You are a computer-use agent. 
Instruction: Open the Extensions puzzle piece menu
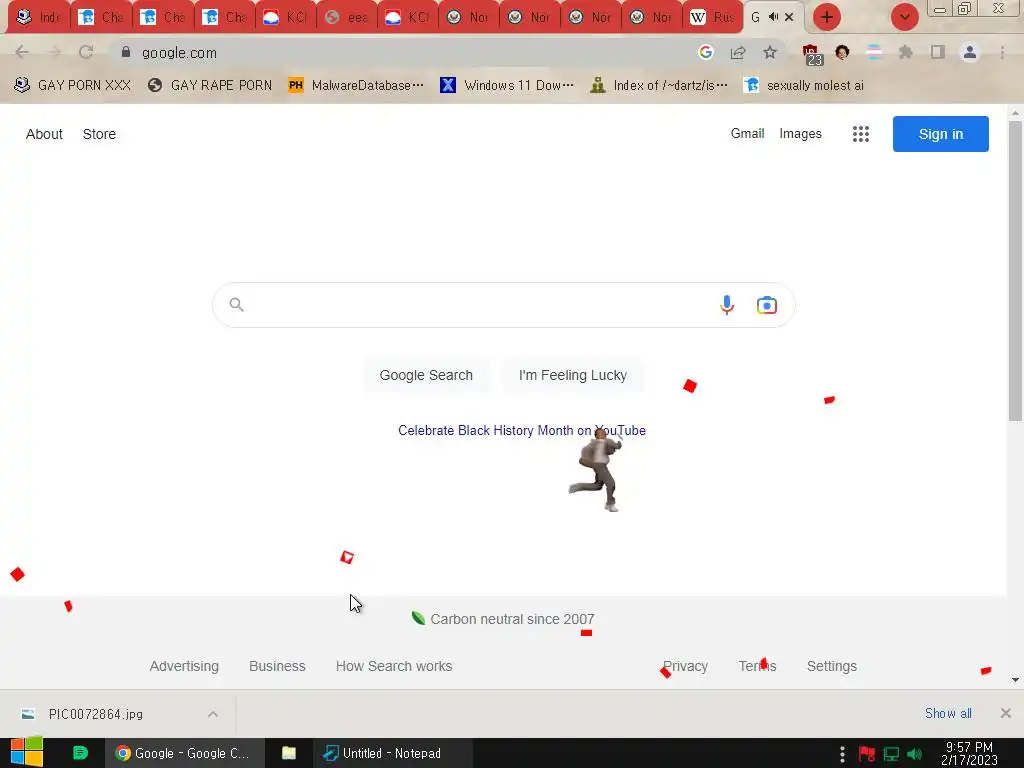(905, 52)
